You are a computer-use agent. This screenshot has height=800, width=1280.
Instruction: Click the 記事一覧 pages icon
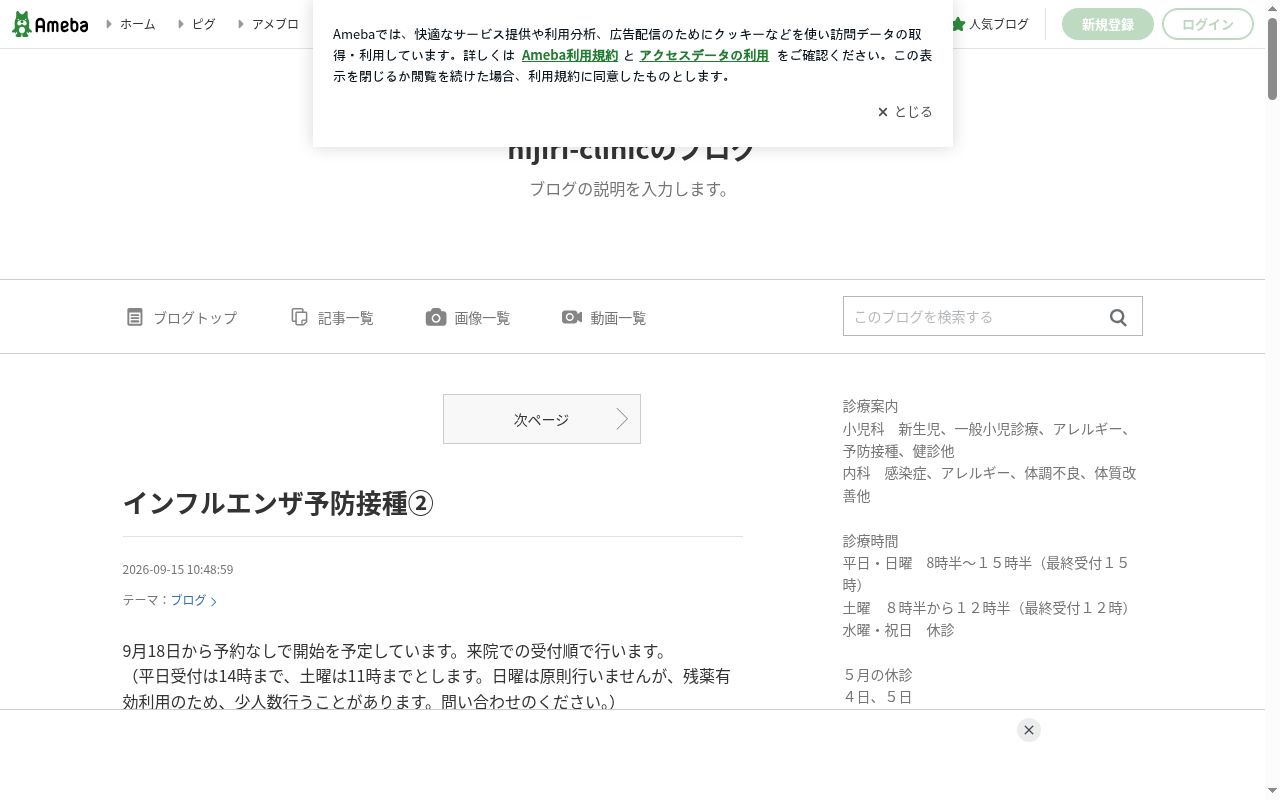(299, 317)
